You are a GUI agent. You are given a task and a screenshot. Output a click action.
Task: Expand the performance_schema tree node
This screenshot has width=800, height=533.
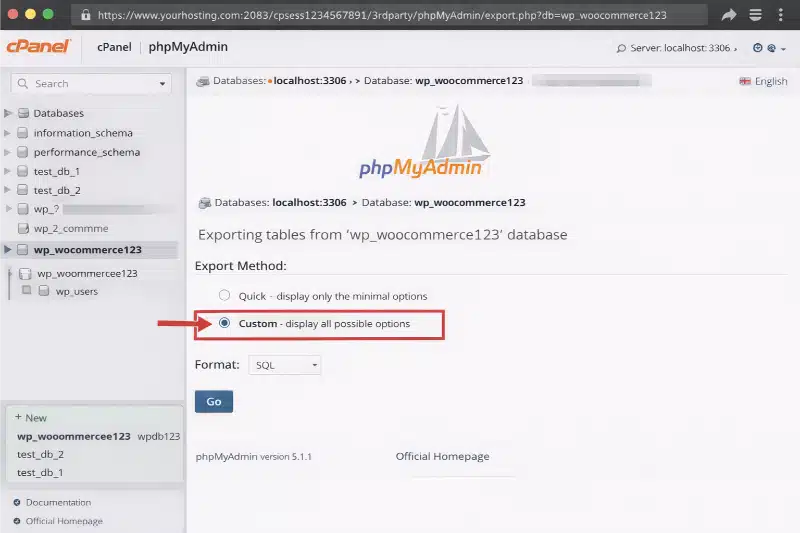7,152
